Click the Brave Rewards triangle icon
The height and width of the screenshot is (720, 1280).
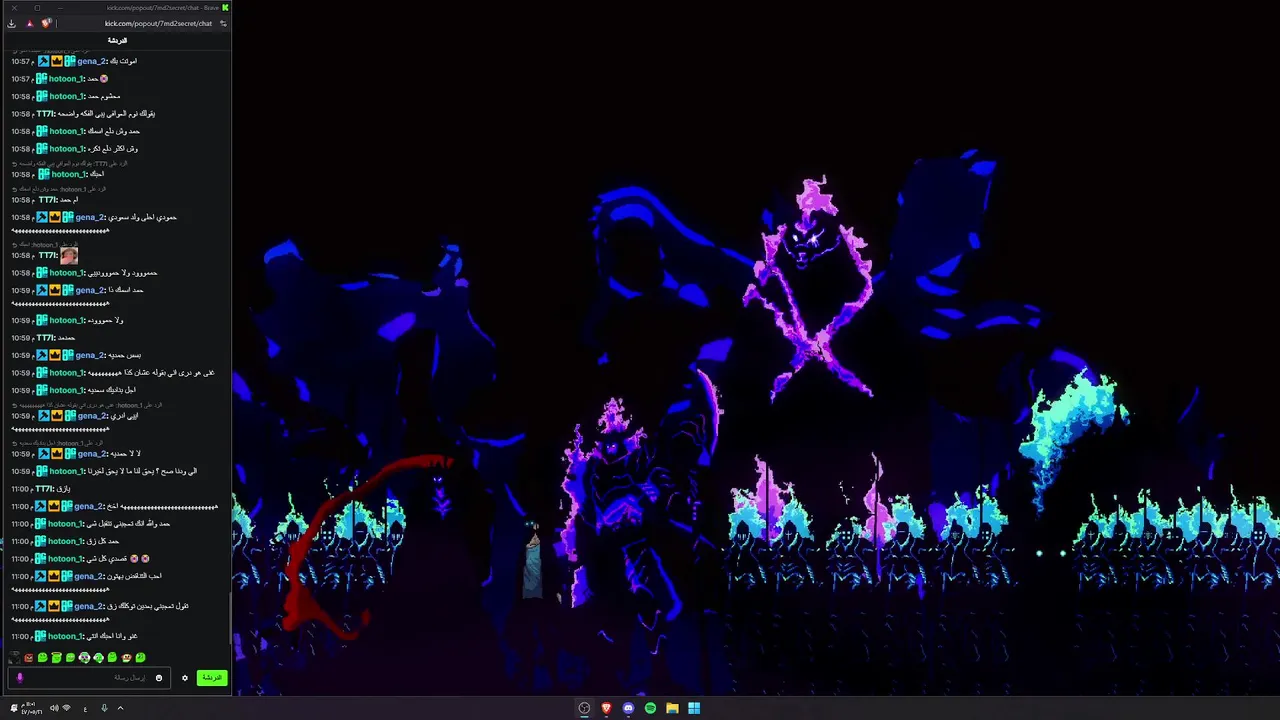pyautogui.click(x=29, y=23)
